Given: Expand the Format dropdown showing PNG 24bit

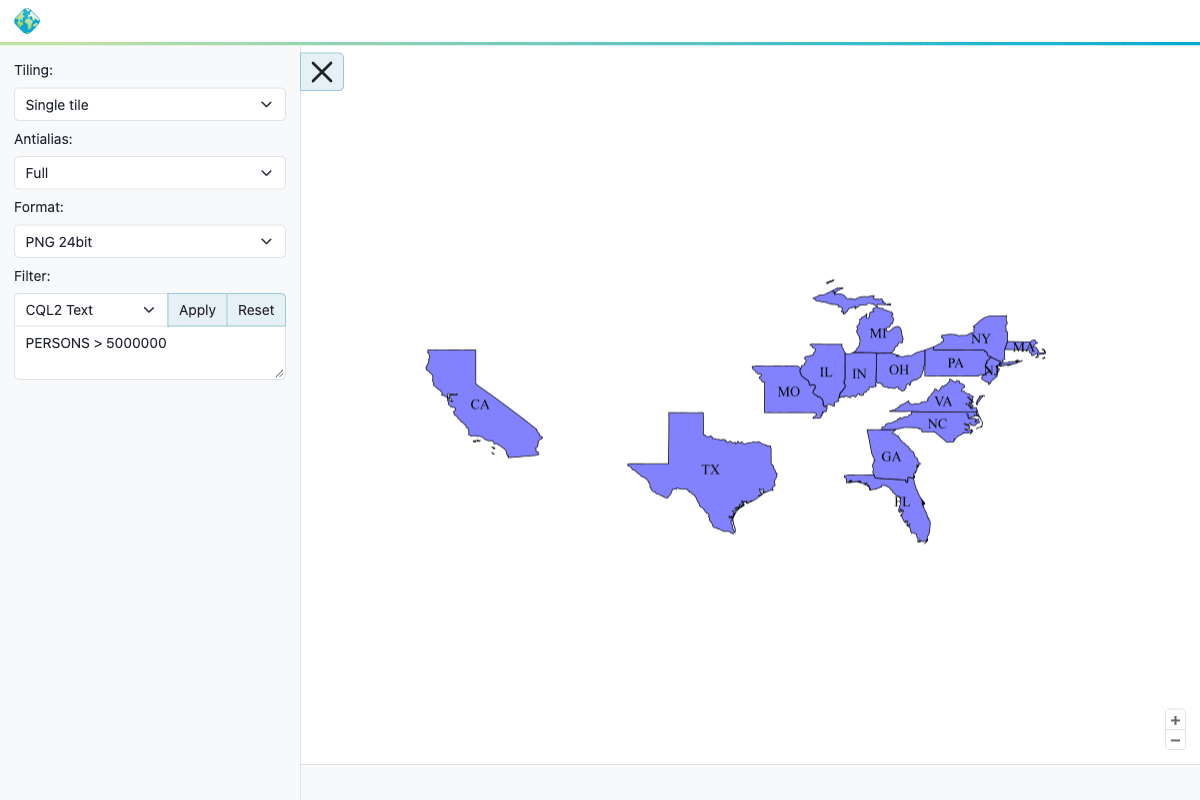Looking at the screenshot, I should [150, 241].
